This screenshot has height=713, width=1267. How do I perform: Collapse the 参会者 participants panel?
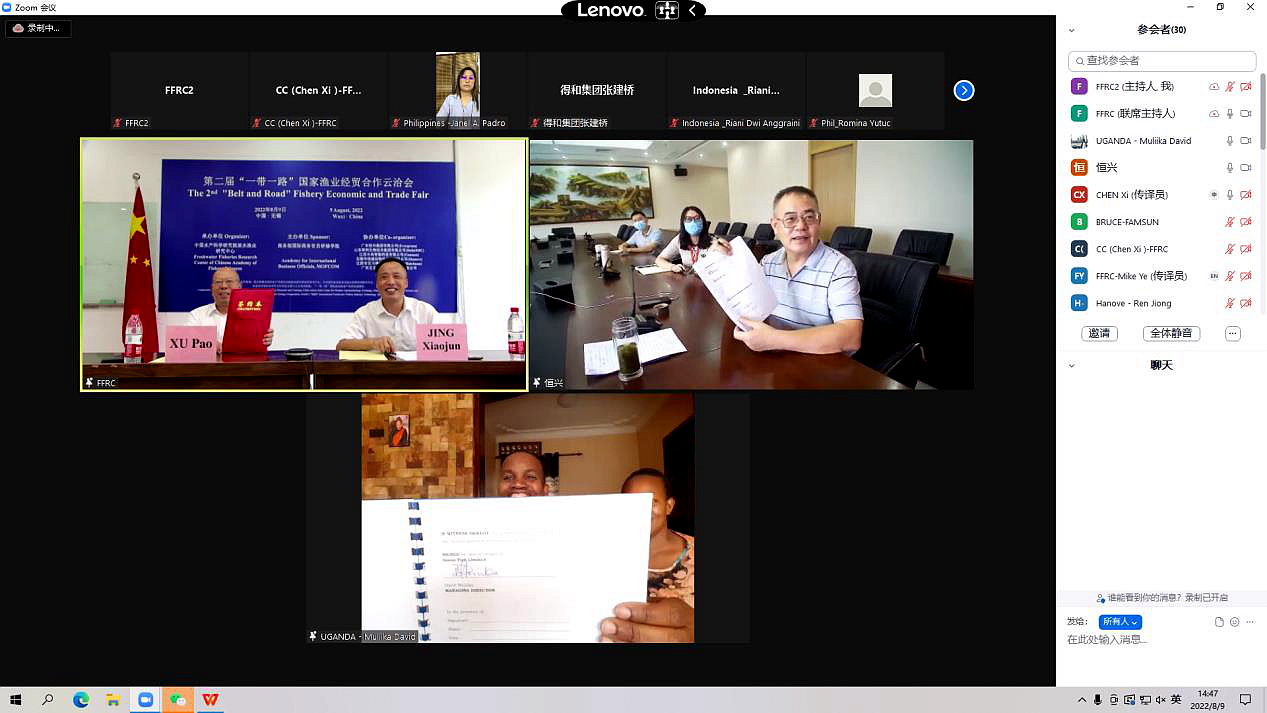1072,30
